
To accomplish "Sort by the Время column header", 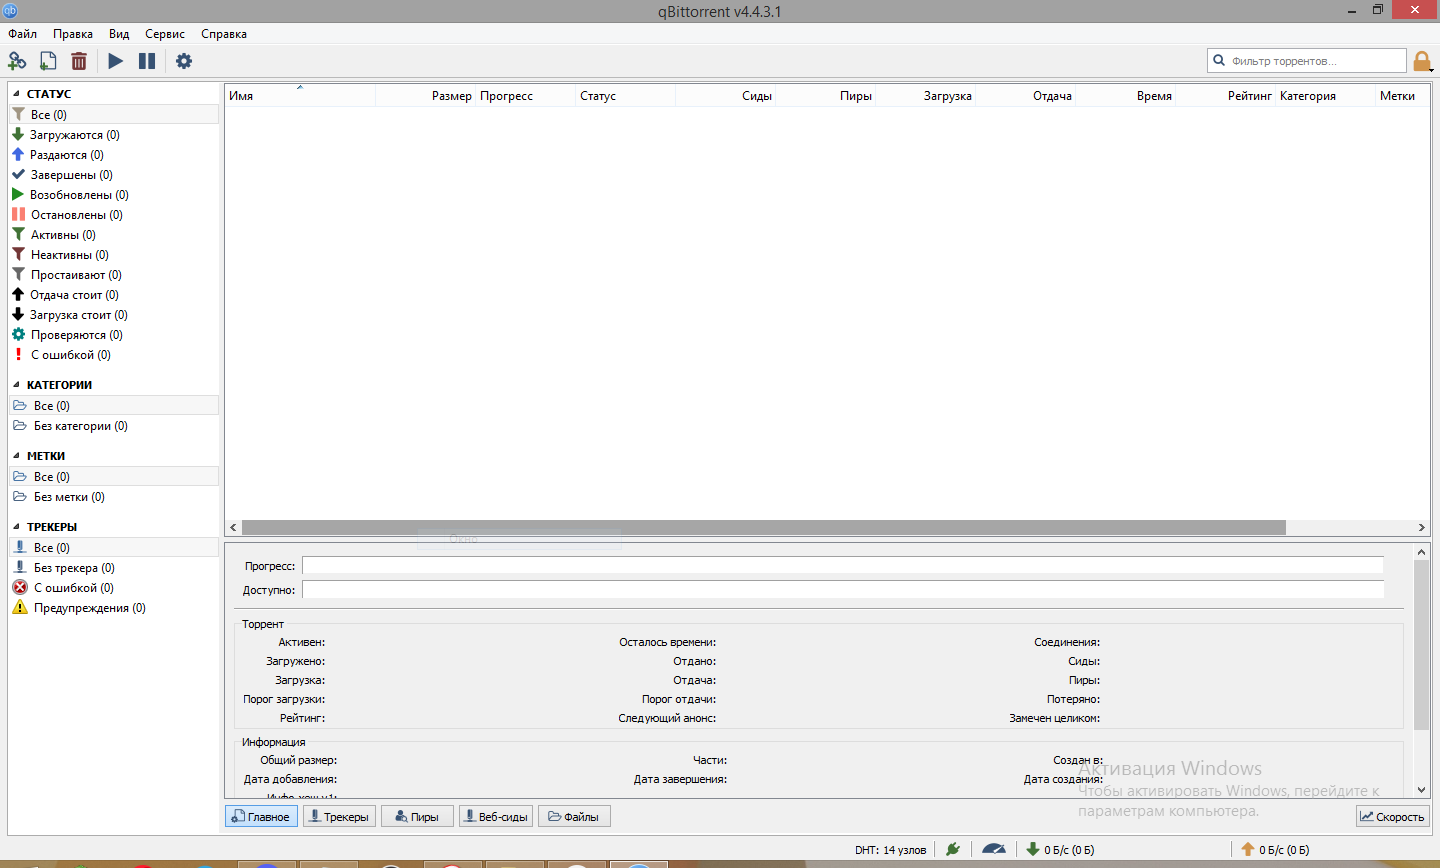I will (x=1126, y=96).
